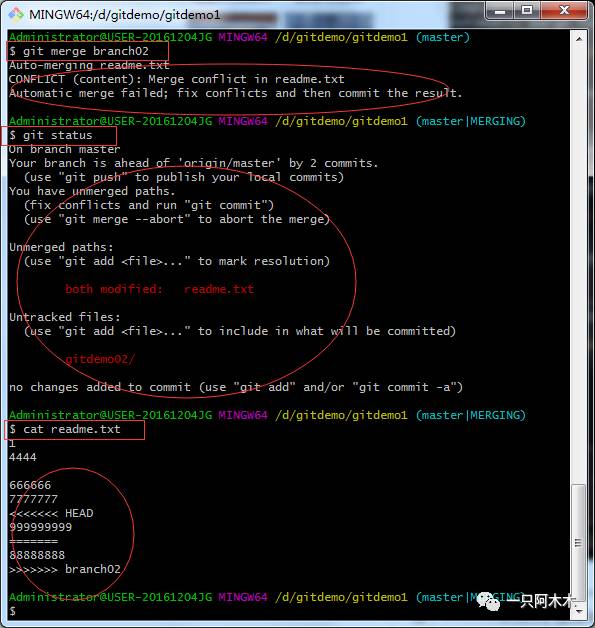Click the 'CONFLICT (content): Merge conflict' line
The height and width of the screenshot is (628, 595).
pos(177,79)
